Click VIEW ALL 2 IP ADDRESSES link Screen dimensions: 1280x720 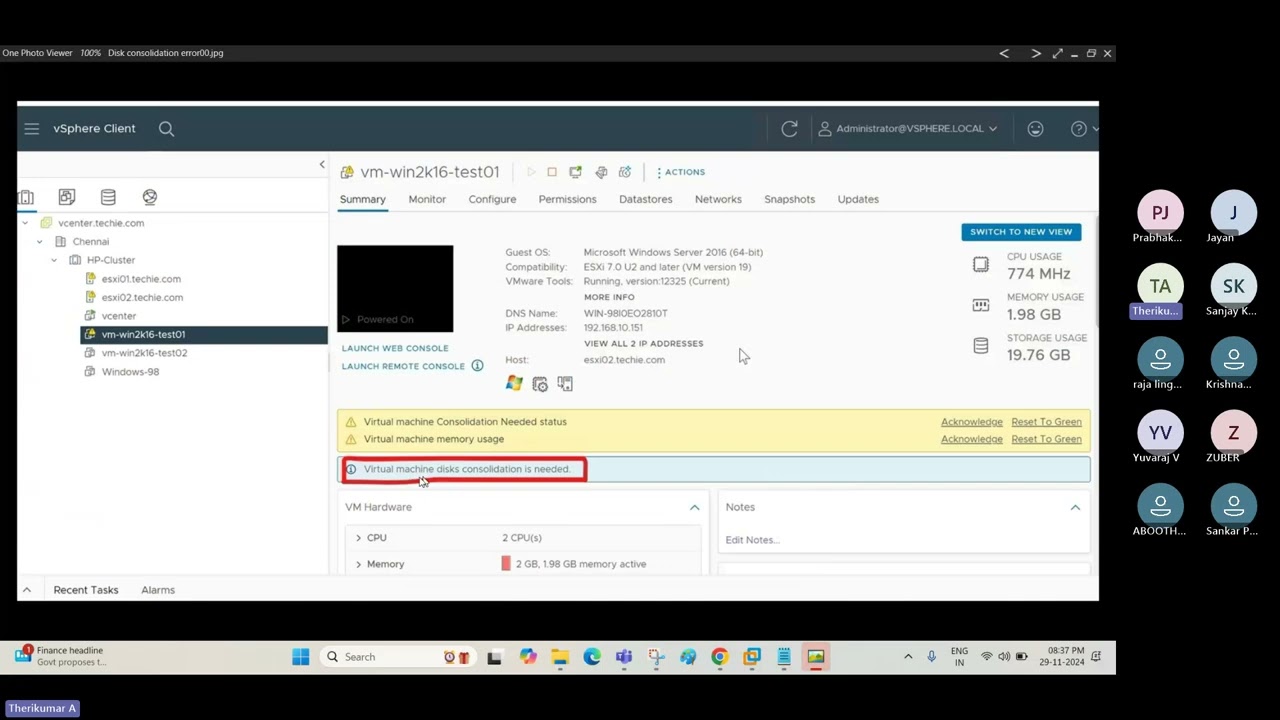pos(643,343)
